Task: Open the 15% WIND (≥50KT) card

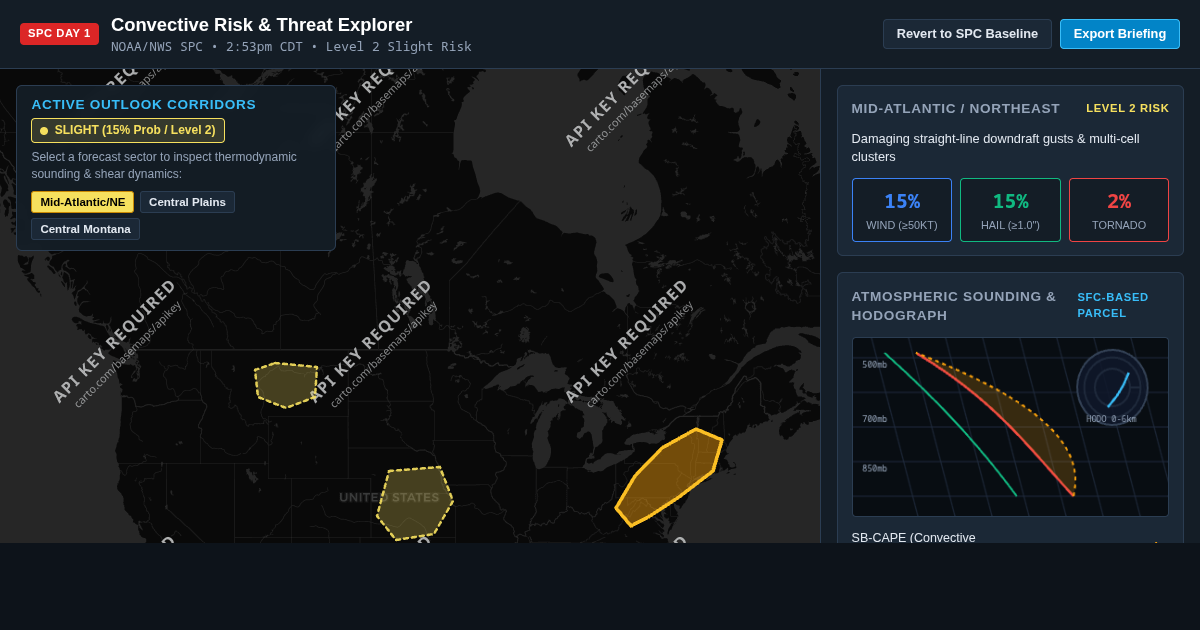Action: point(902,210)
